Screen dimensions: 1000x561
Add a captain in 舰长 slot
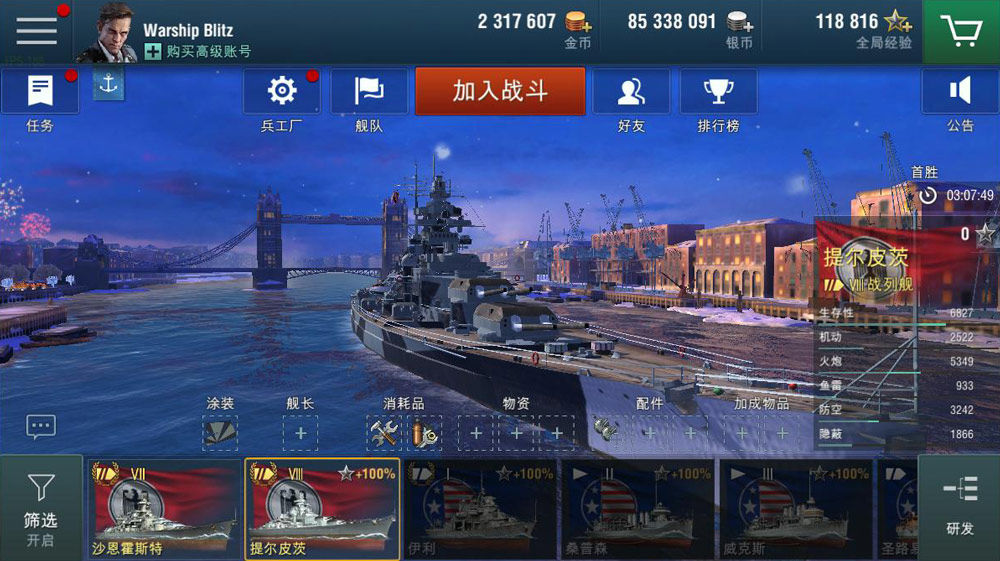point(300,434)
